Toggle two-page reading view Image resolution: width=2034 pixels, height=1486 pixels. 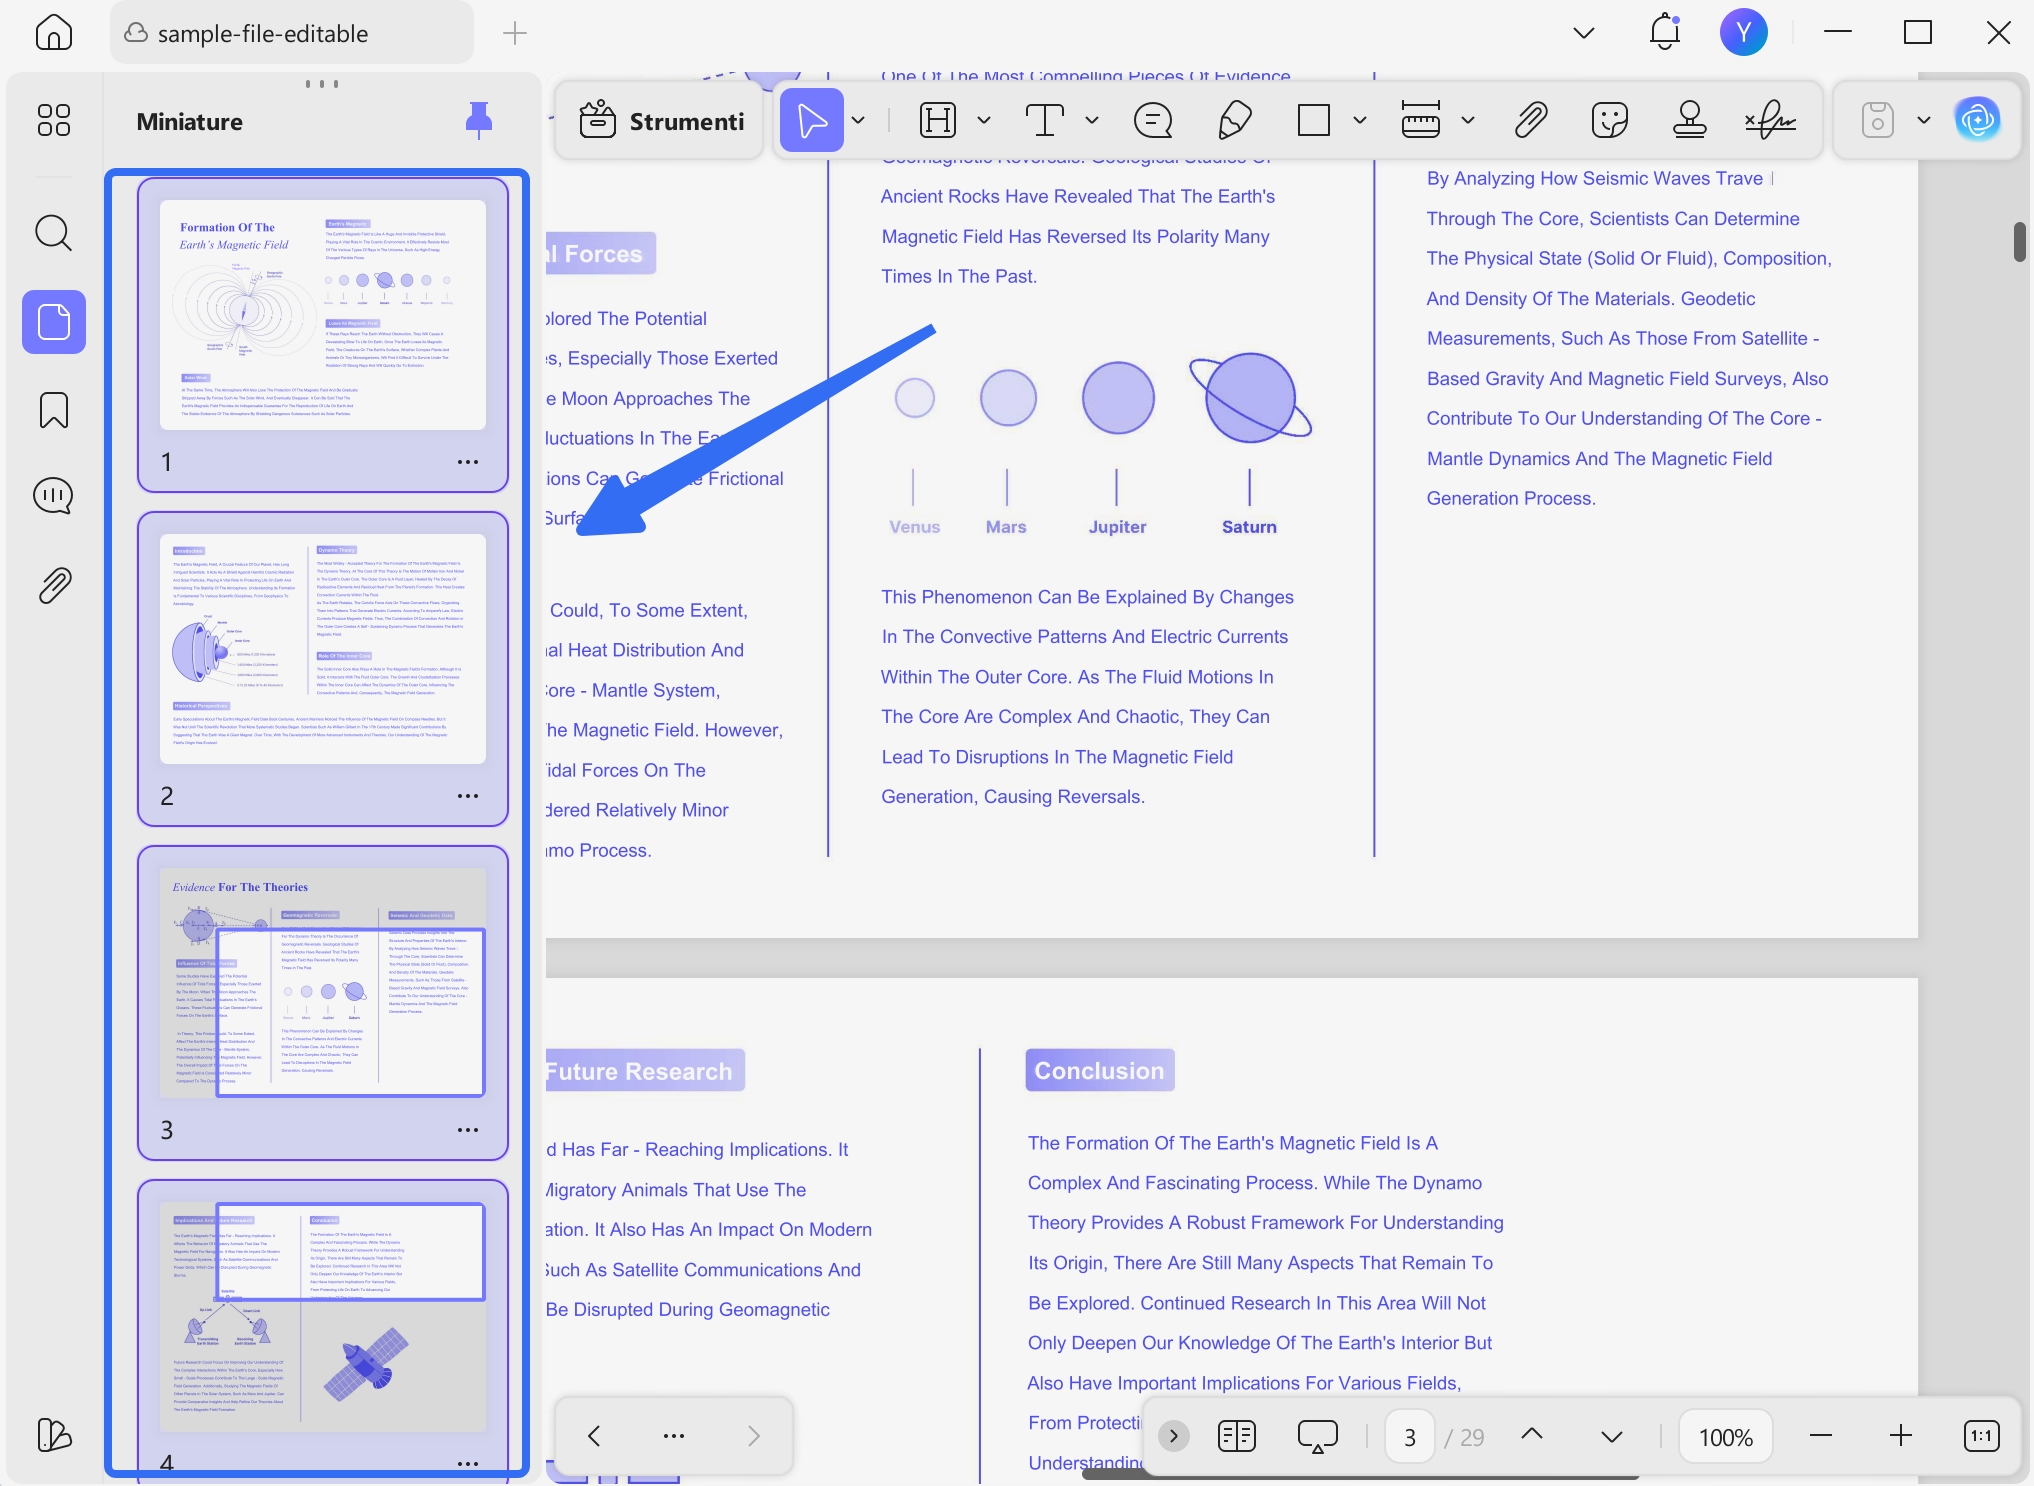point(1237,1437)
